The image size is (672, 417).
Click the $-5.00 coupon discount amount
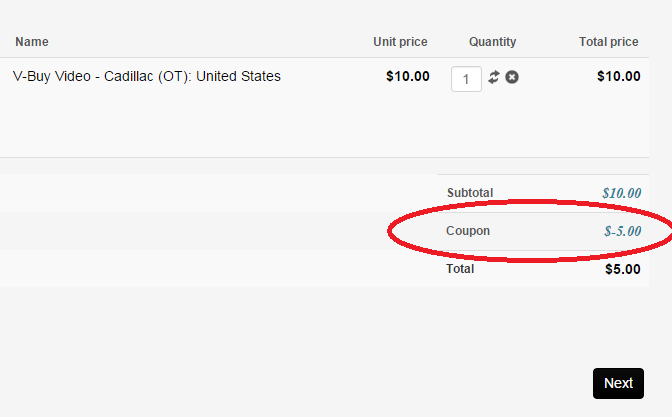pos(622,232)
